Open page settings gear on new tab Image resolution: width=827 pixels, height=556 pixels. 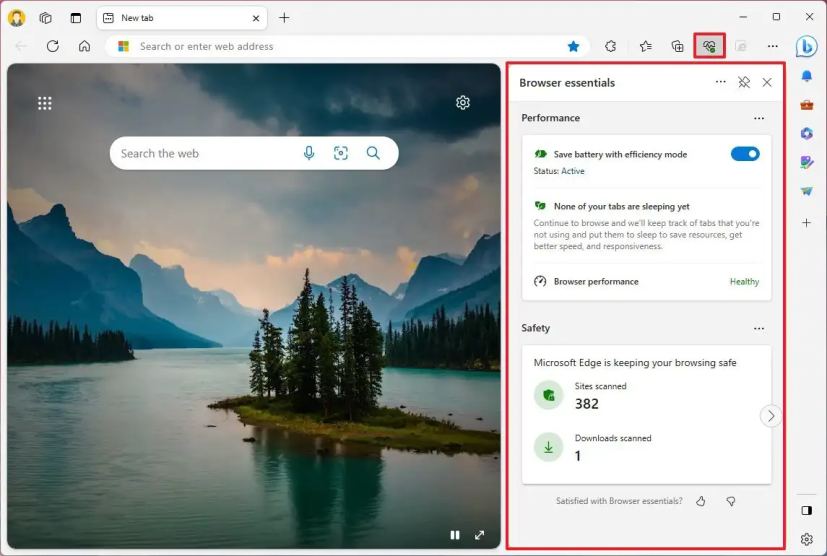463,102
